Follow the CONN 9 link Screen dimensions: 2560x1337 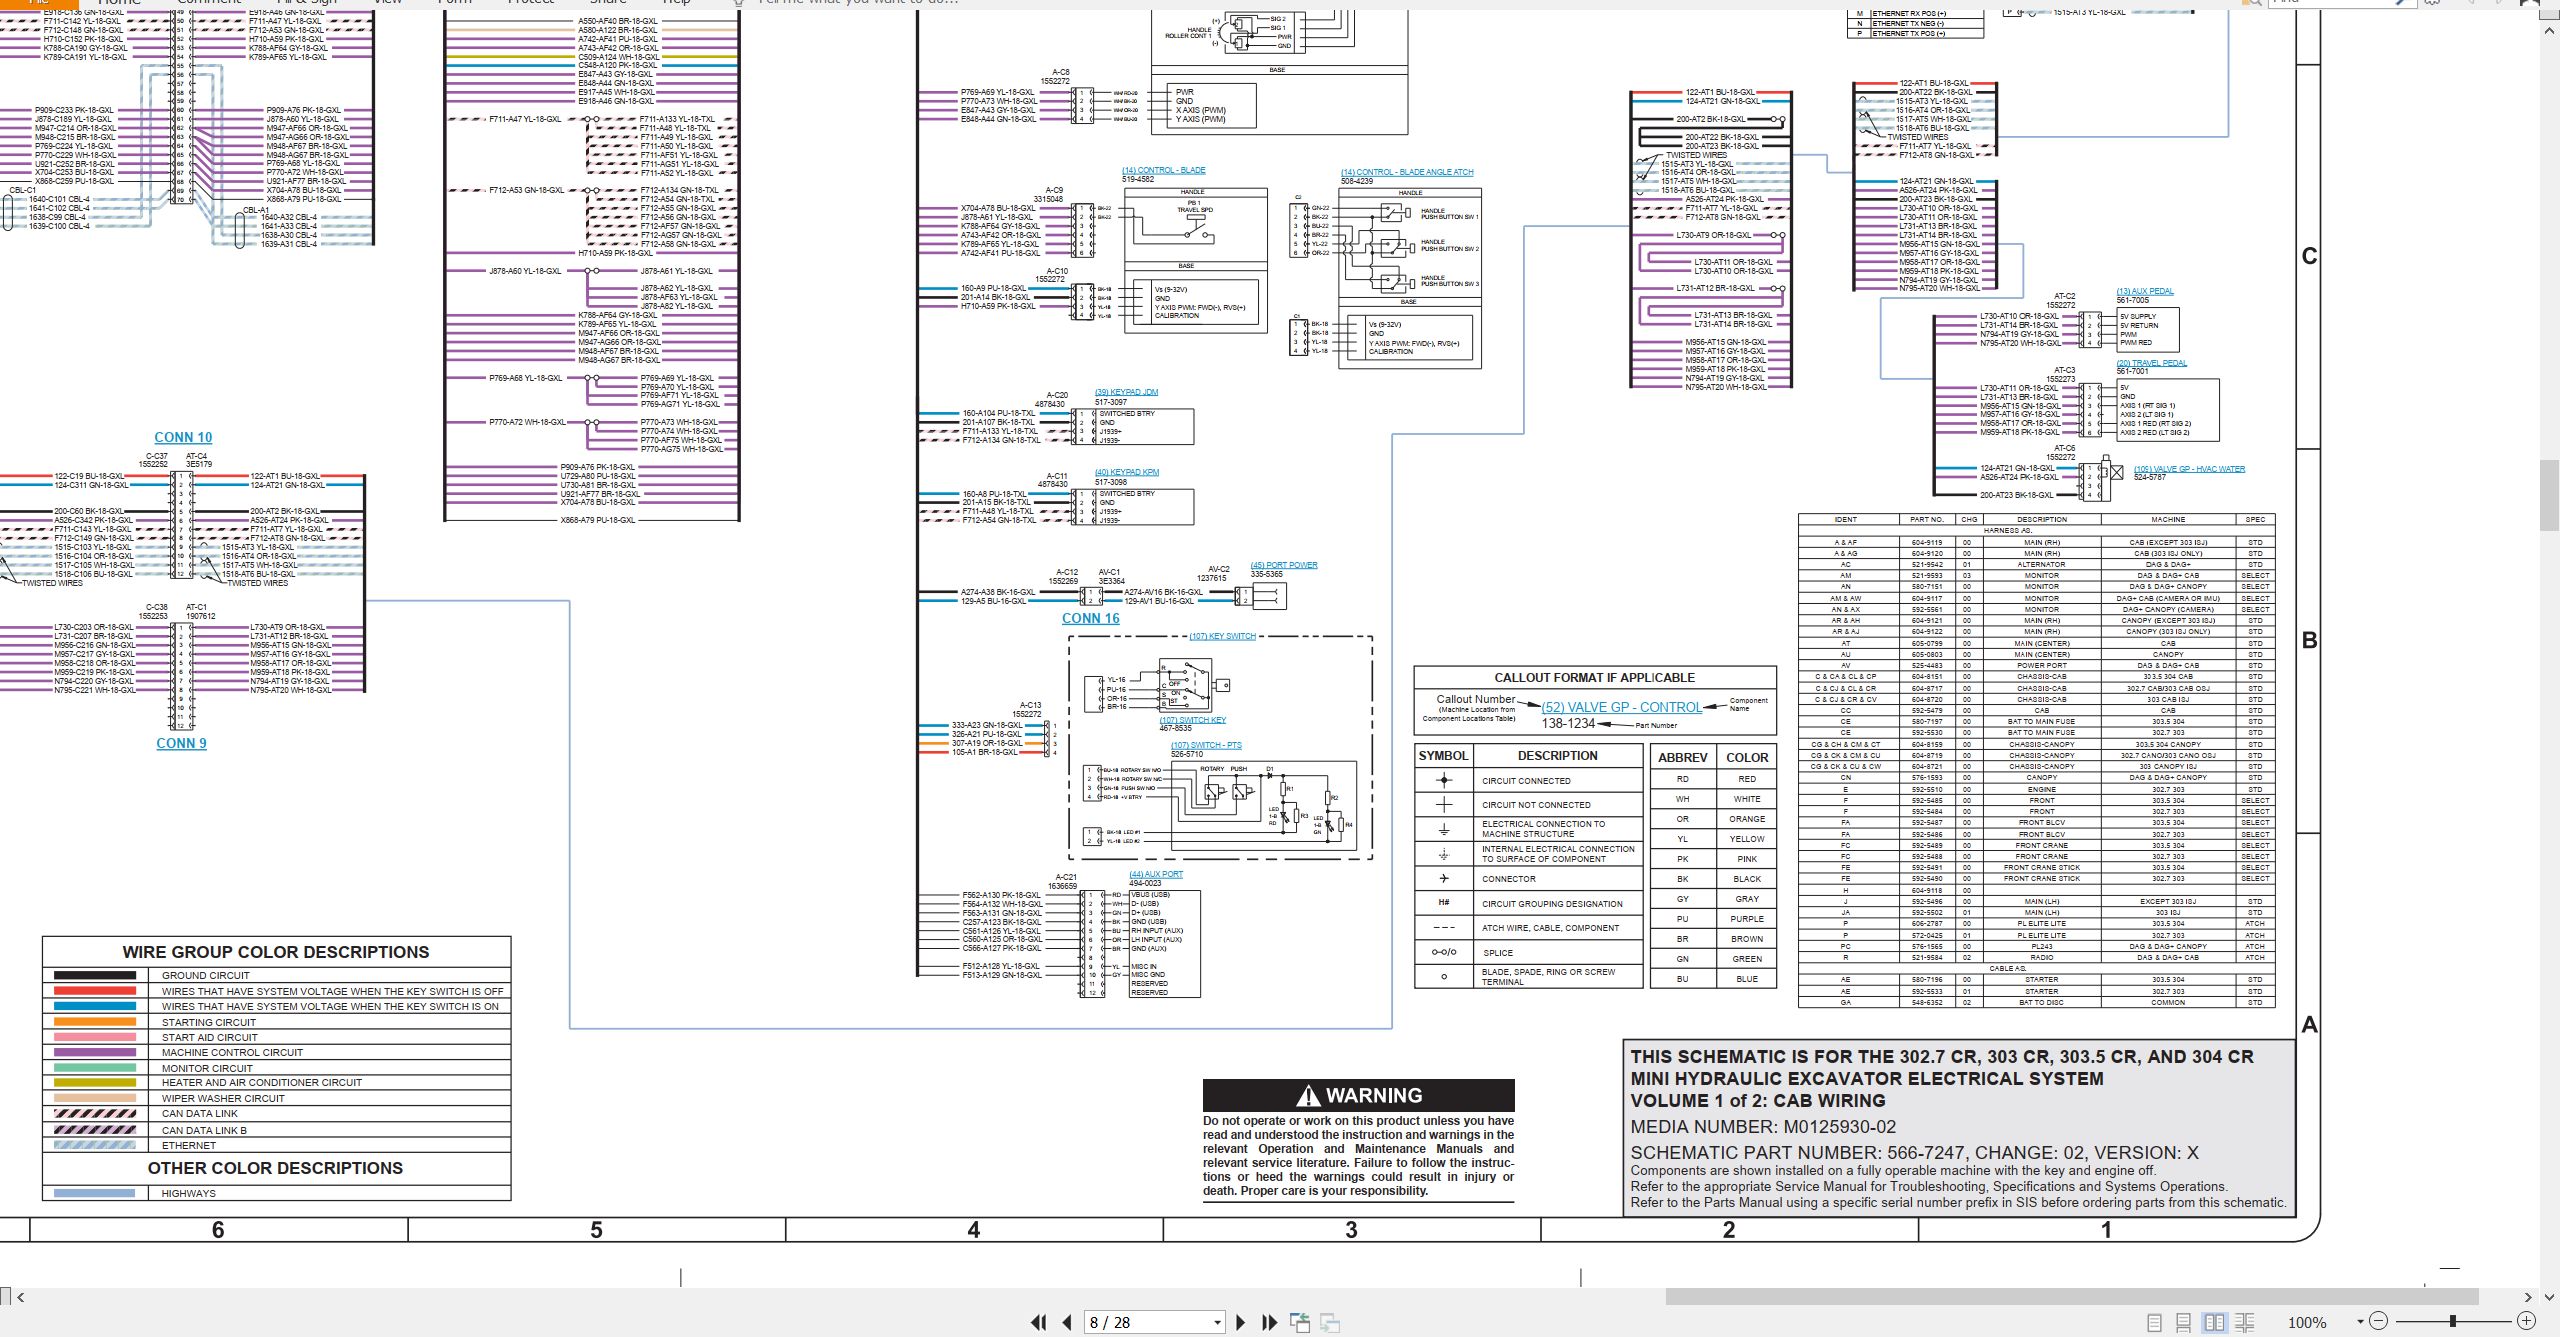(x=181, y=743)
